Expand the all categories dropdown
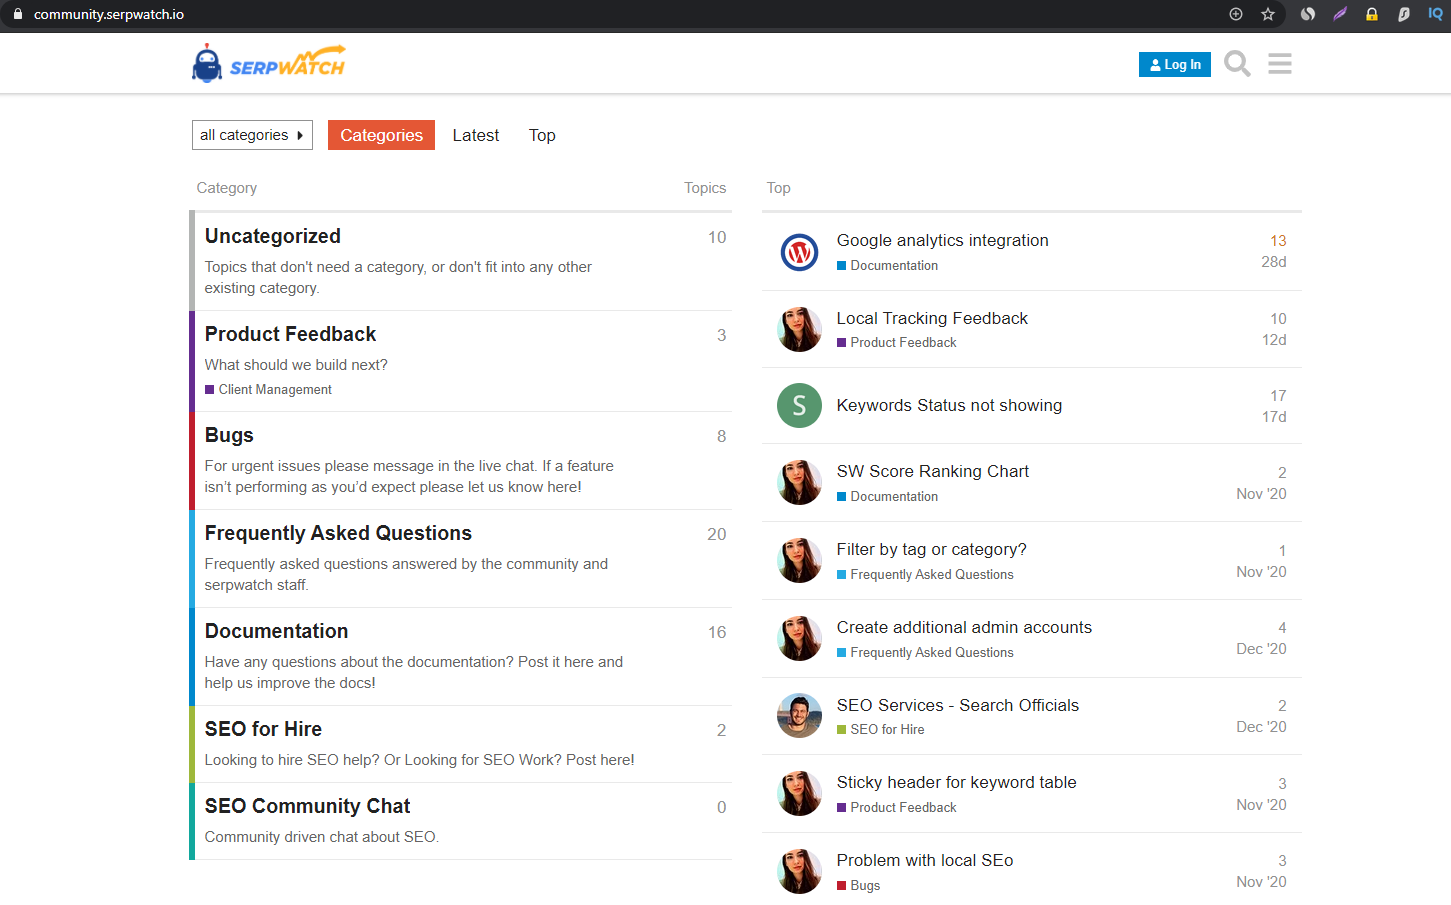 coord(252,135)
